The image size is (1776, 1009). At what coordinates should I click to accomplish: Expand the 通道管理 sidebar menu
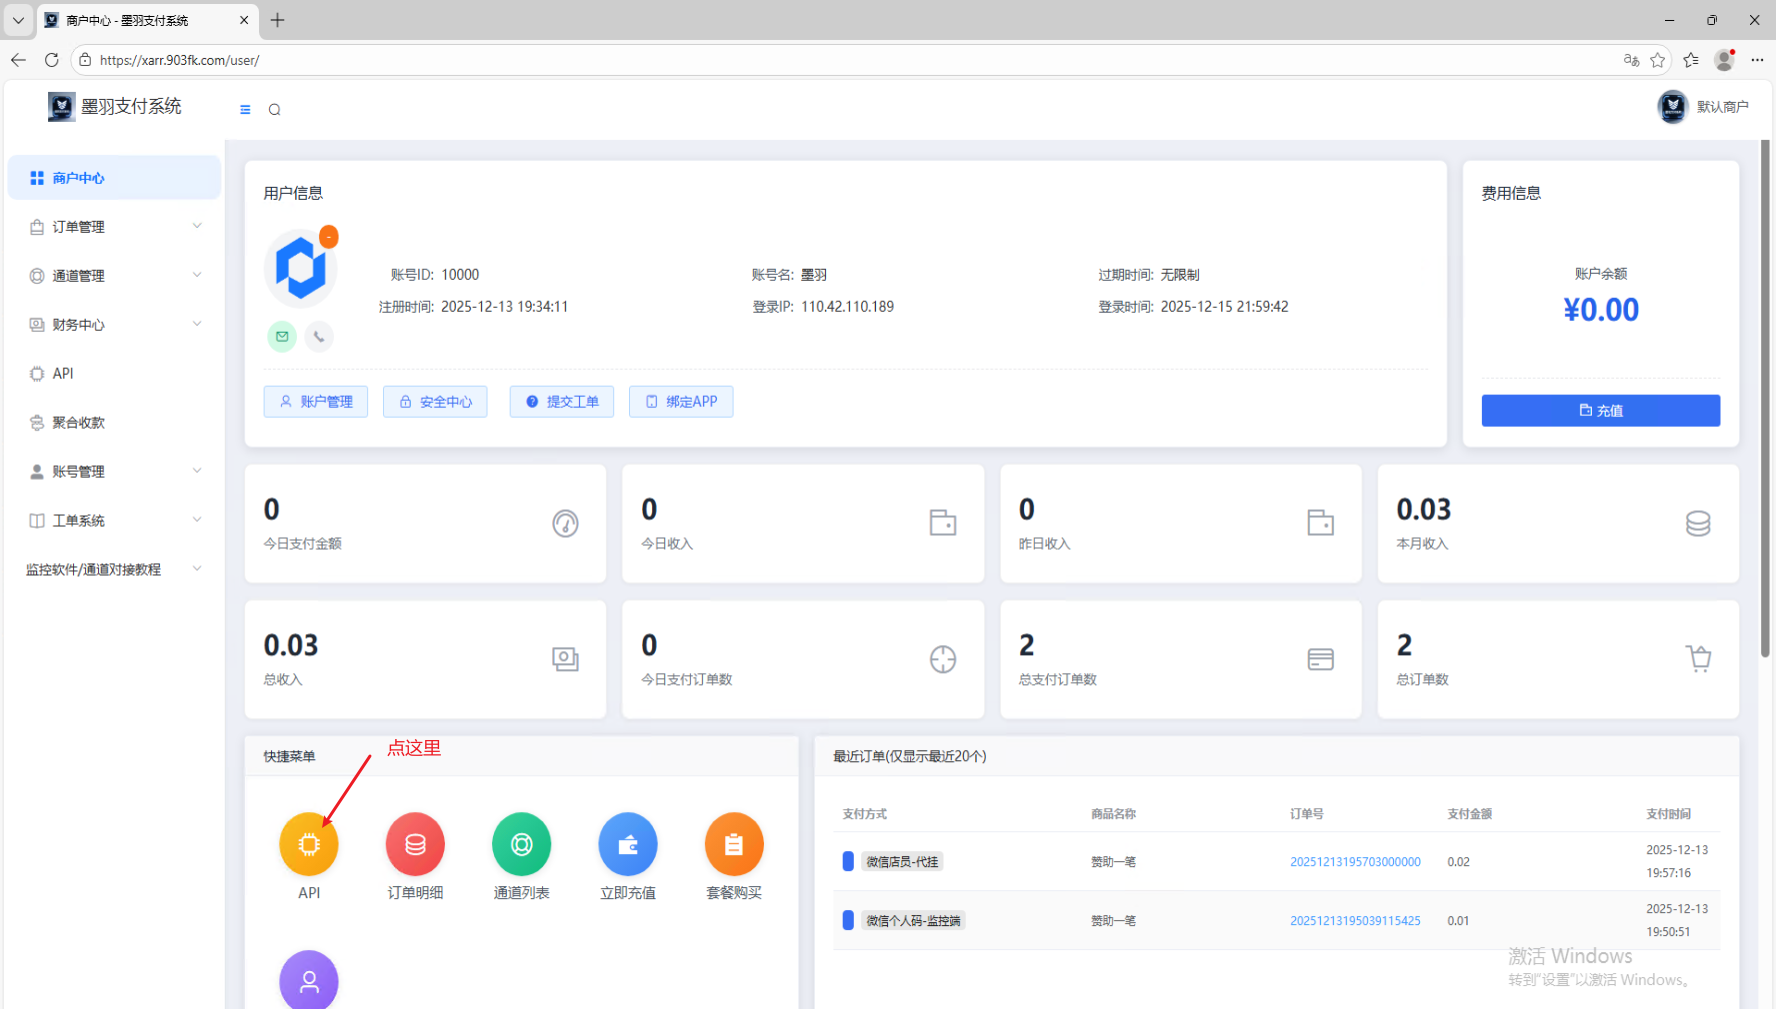tap(115, 276)
